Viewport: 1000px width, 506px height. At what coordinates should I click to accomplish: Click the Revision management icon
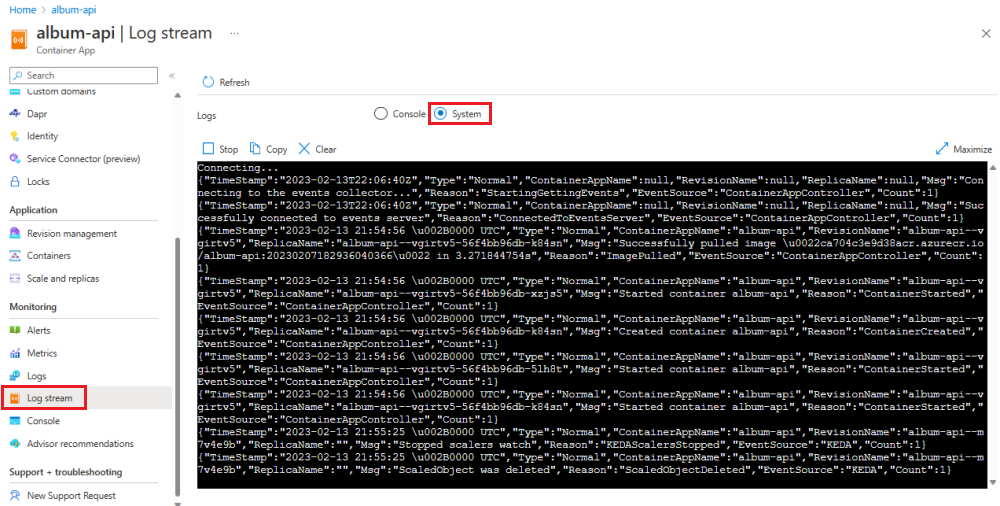(15, 234)
